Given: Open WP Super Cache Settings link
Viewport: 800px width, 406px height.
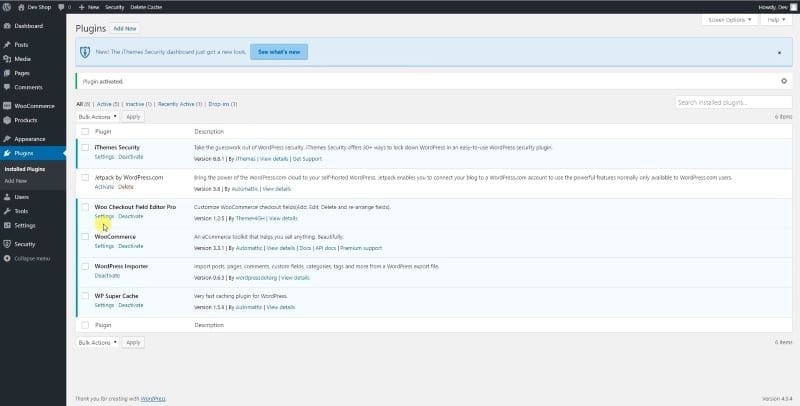Looking at the screenshot, I should (x=104, y=305).
